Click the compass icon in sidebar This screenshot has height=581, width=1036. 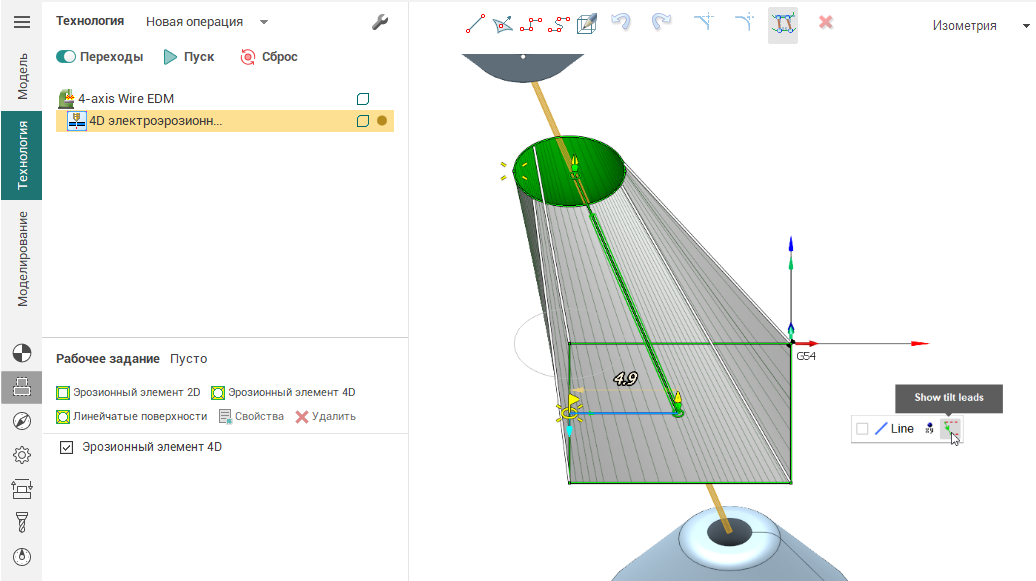pyautogui.click(x=21, y=421)
